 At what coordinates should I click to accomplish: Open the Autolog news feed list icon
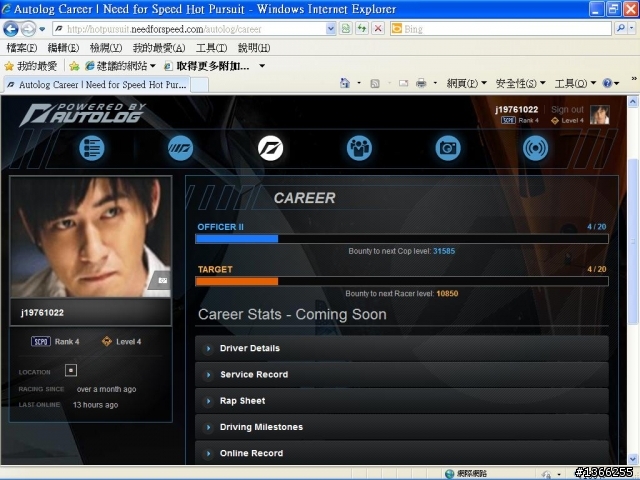(x=91, y=148)
